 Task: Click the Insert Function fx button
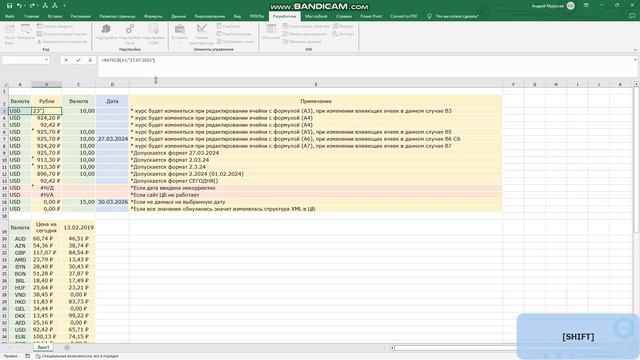click(90, 60)
